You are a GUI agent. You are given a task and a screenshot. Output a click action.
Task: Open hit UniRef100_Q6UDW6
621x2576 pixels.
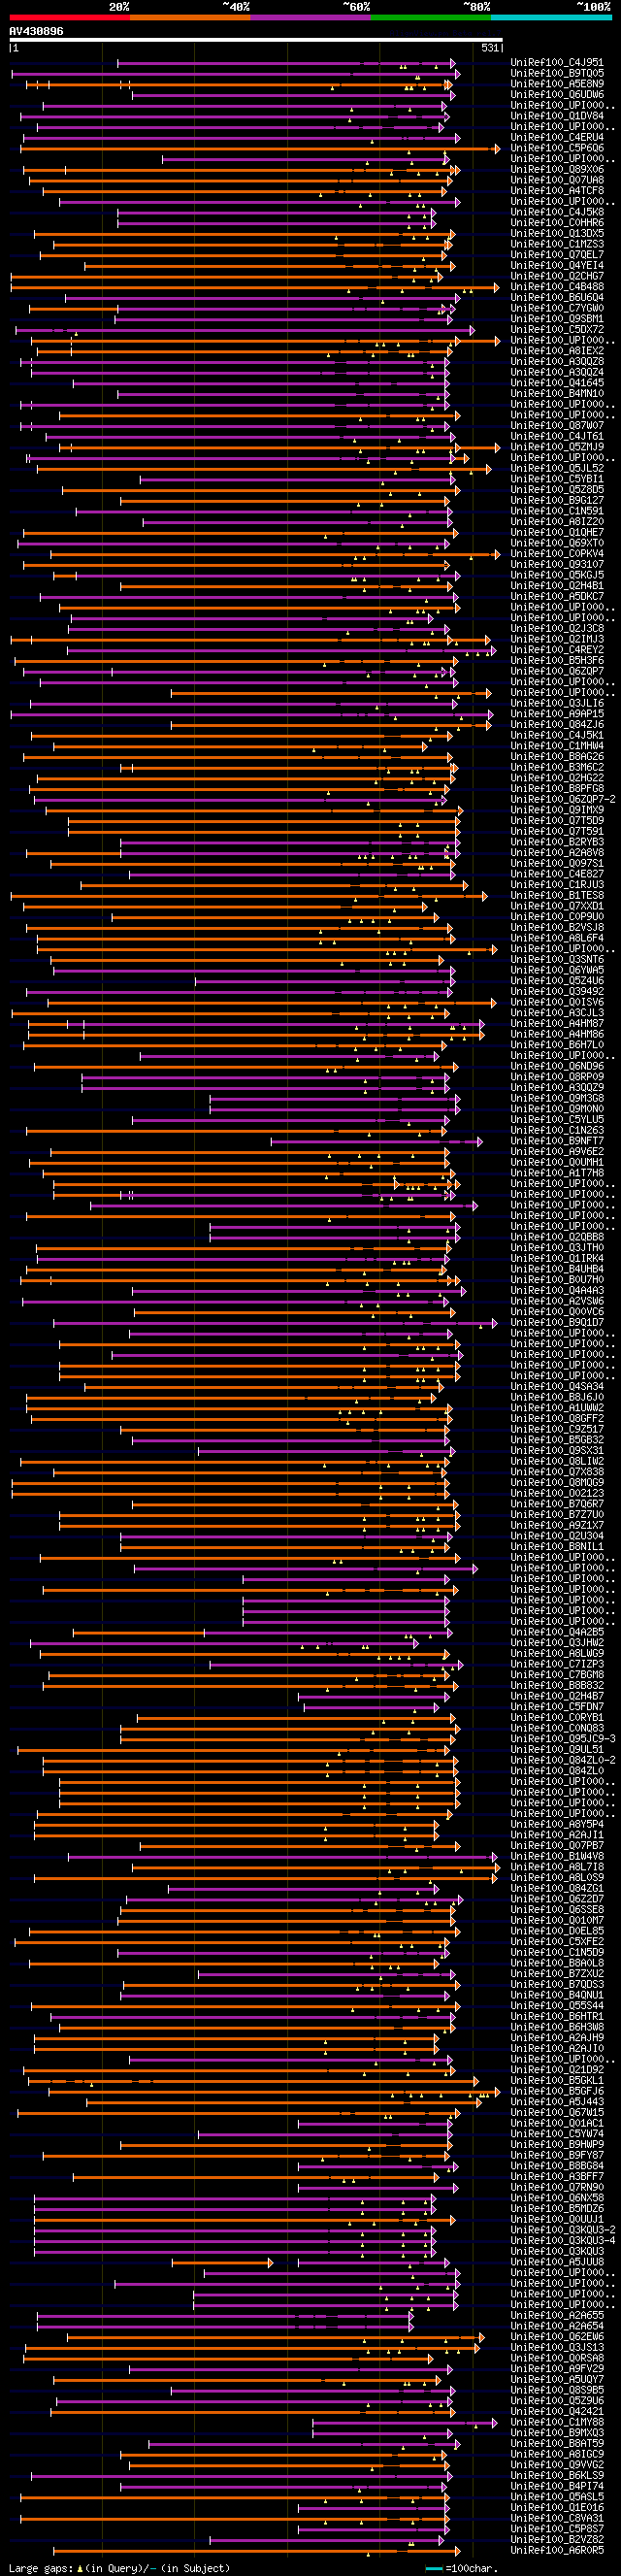(557, 95)
